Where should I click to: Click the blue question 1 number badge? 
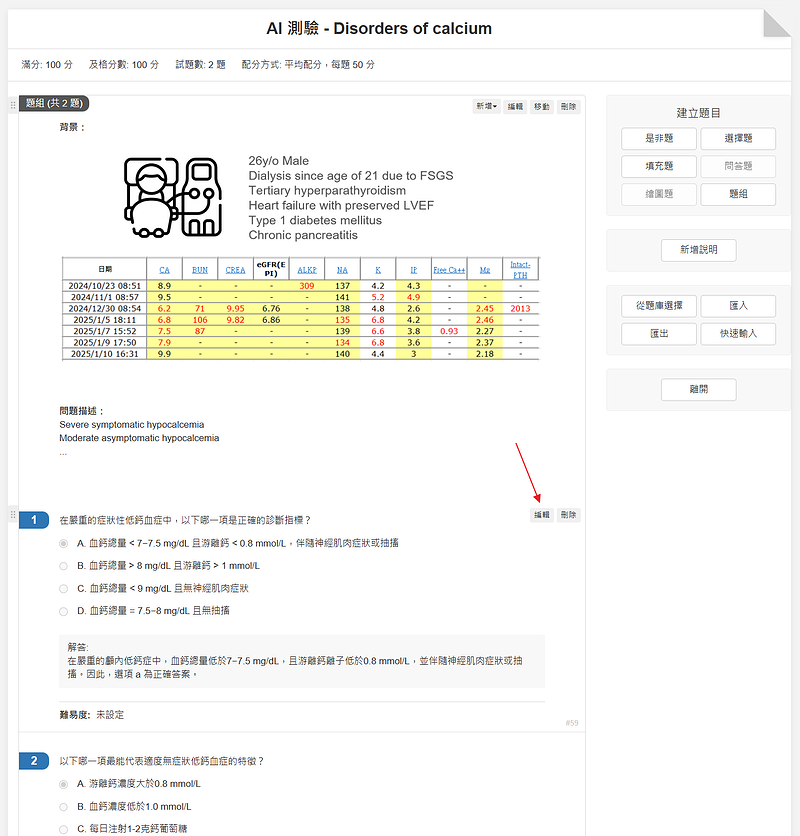click(34, 520)
